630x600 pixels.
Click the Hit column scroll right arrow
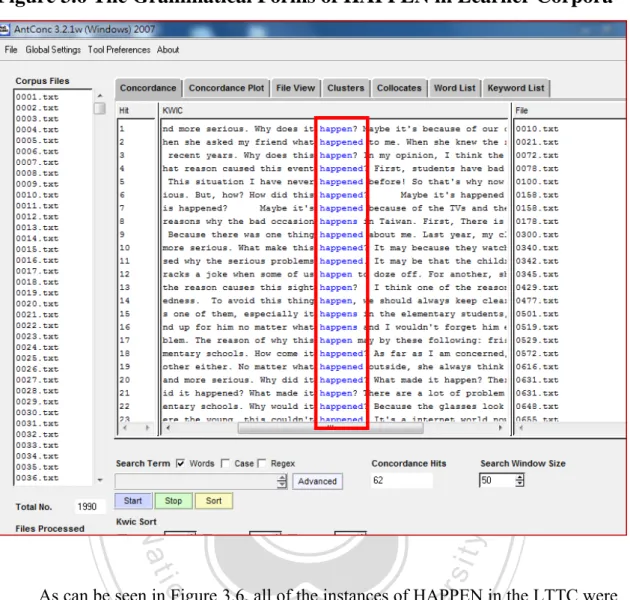pyautogui.click(x=147, y=428)
